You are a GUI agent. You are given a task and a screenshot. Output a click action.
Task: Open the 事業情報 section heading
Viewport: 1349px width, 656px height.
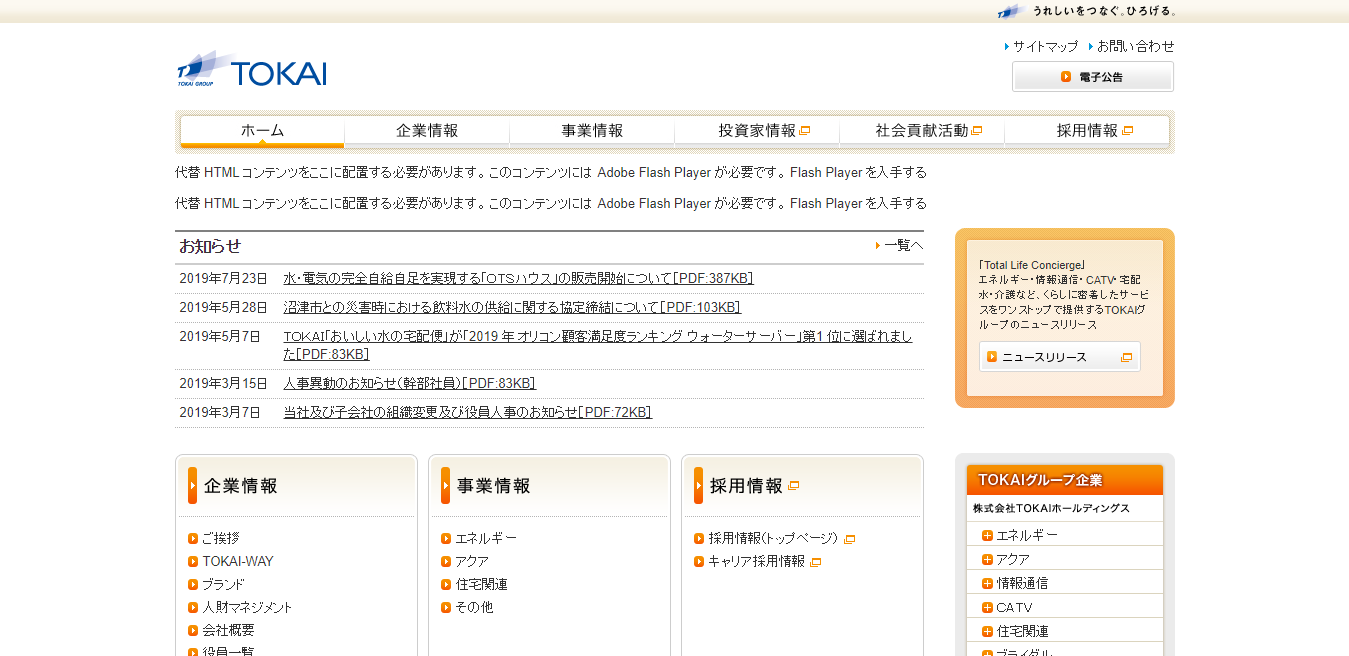click(494, 486)
